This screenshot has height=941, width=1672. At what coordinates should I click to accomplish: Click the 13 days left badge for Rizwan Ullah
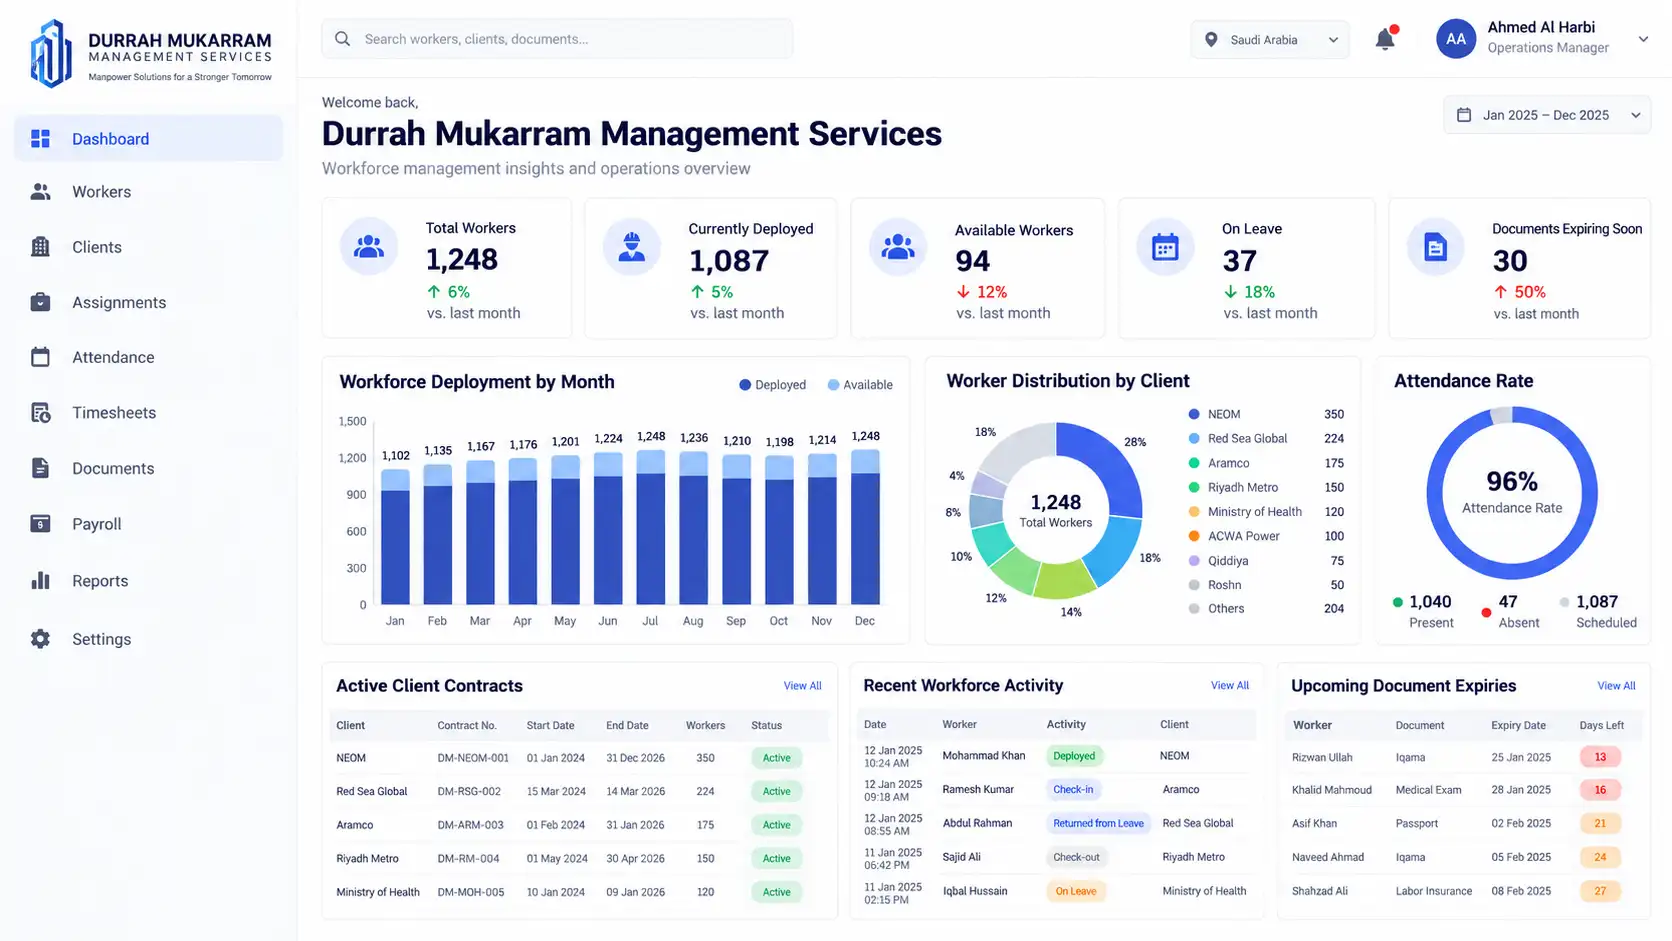(x=1600, y=757)
